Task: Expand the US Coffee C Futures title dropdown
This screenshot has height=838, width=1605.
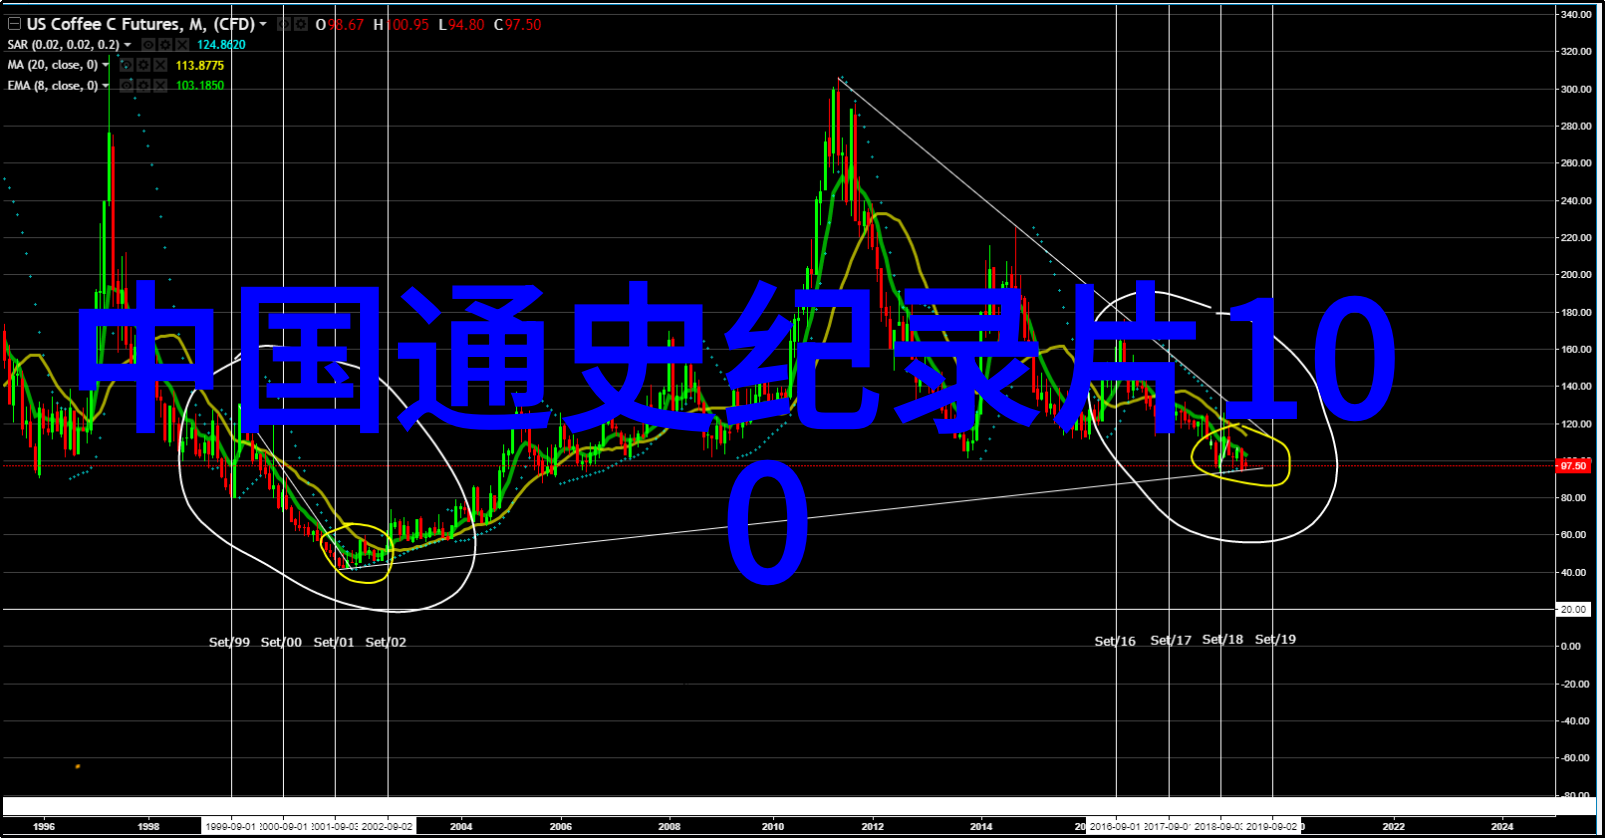Action: pyautogui.click(x=263, y=24)
